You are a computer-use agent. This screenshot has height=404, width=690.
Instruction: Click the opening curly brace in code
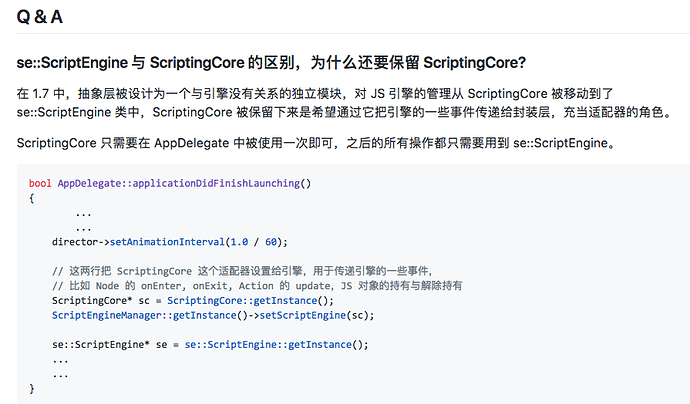pyautogui.click(x=32, y=198)
